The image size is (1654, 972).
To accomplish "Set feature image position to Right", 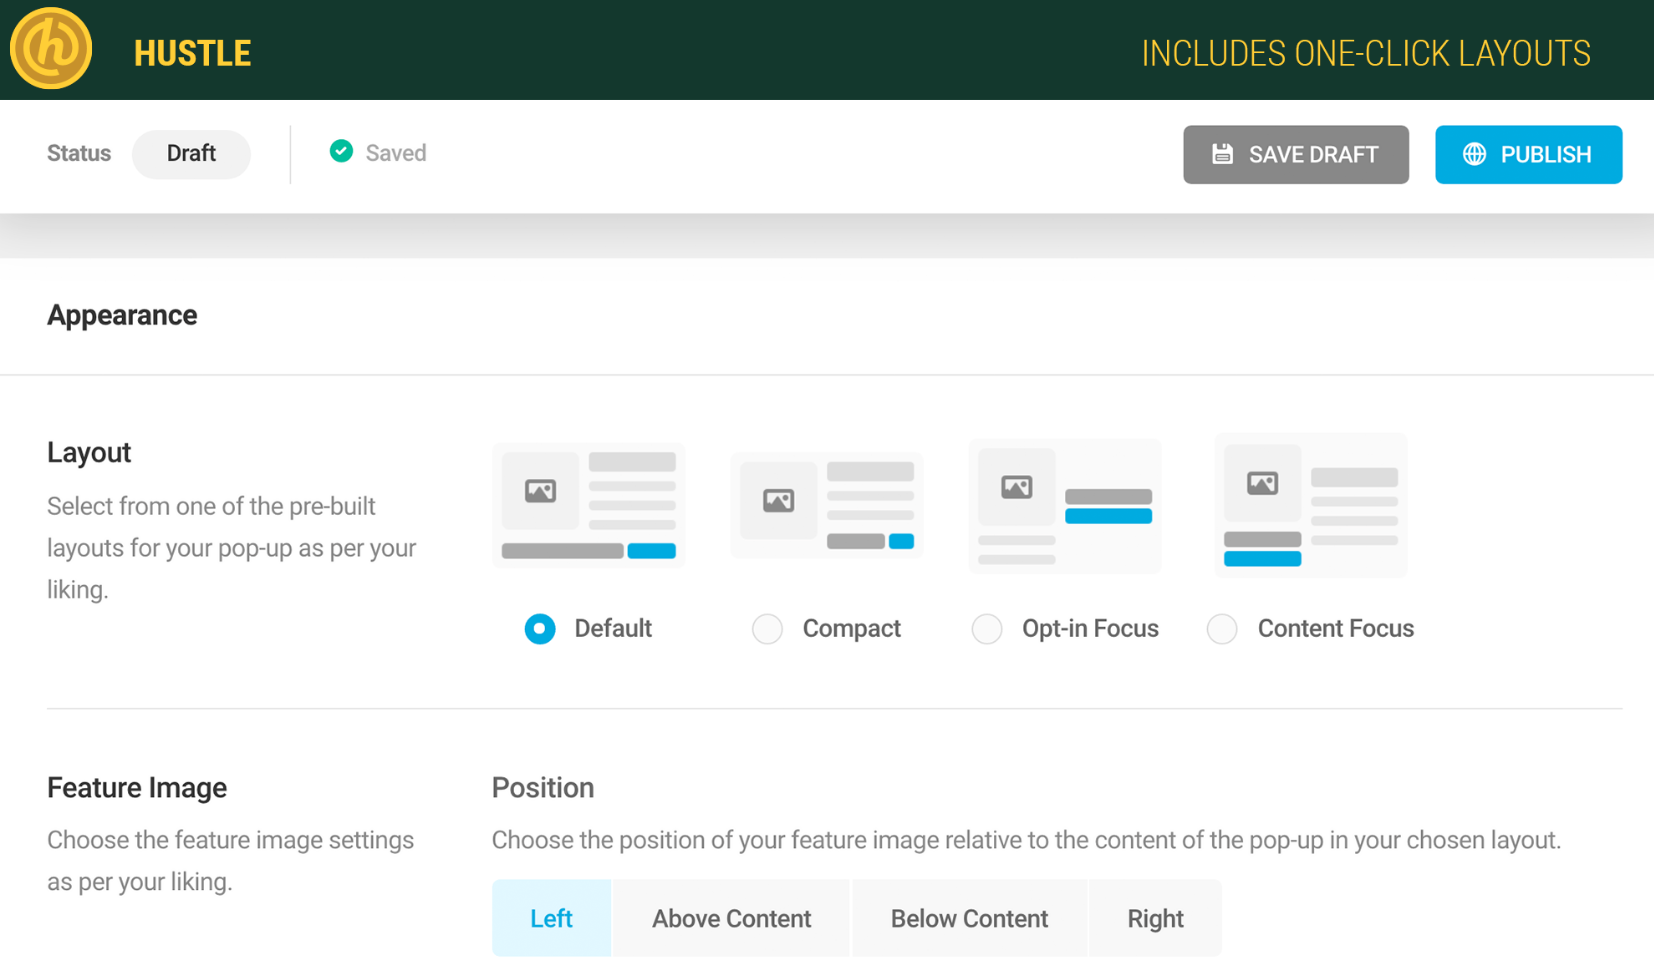I will point(1155,918).
